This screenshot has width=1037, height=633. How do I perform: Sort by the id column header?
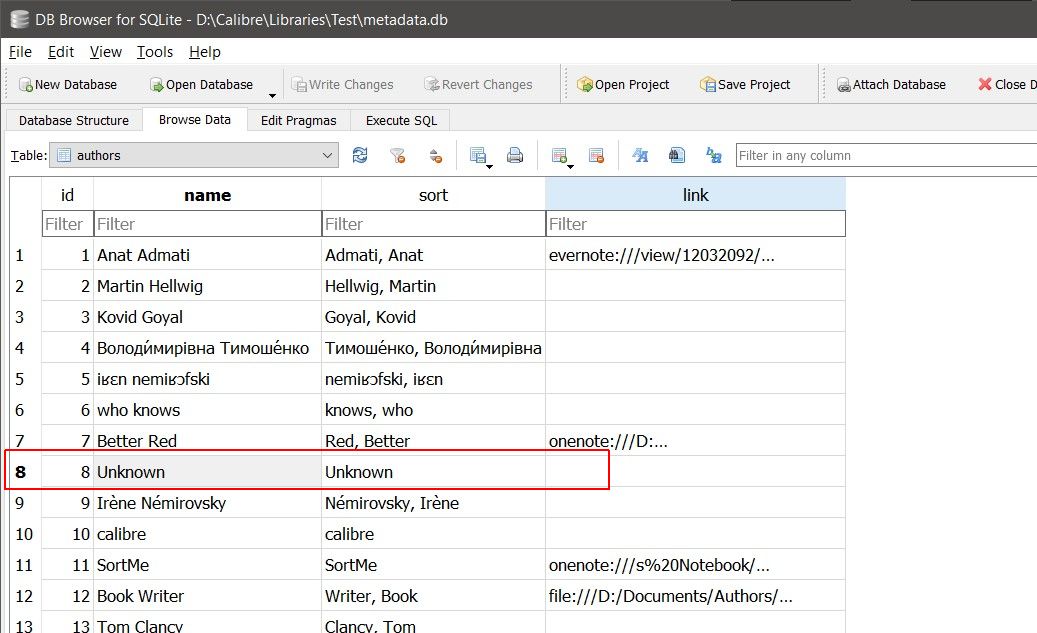coord(67,194)
